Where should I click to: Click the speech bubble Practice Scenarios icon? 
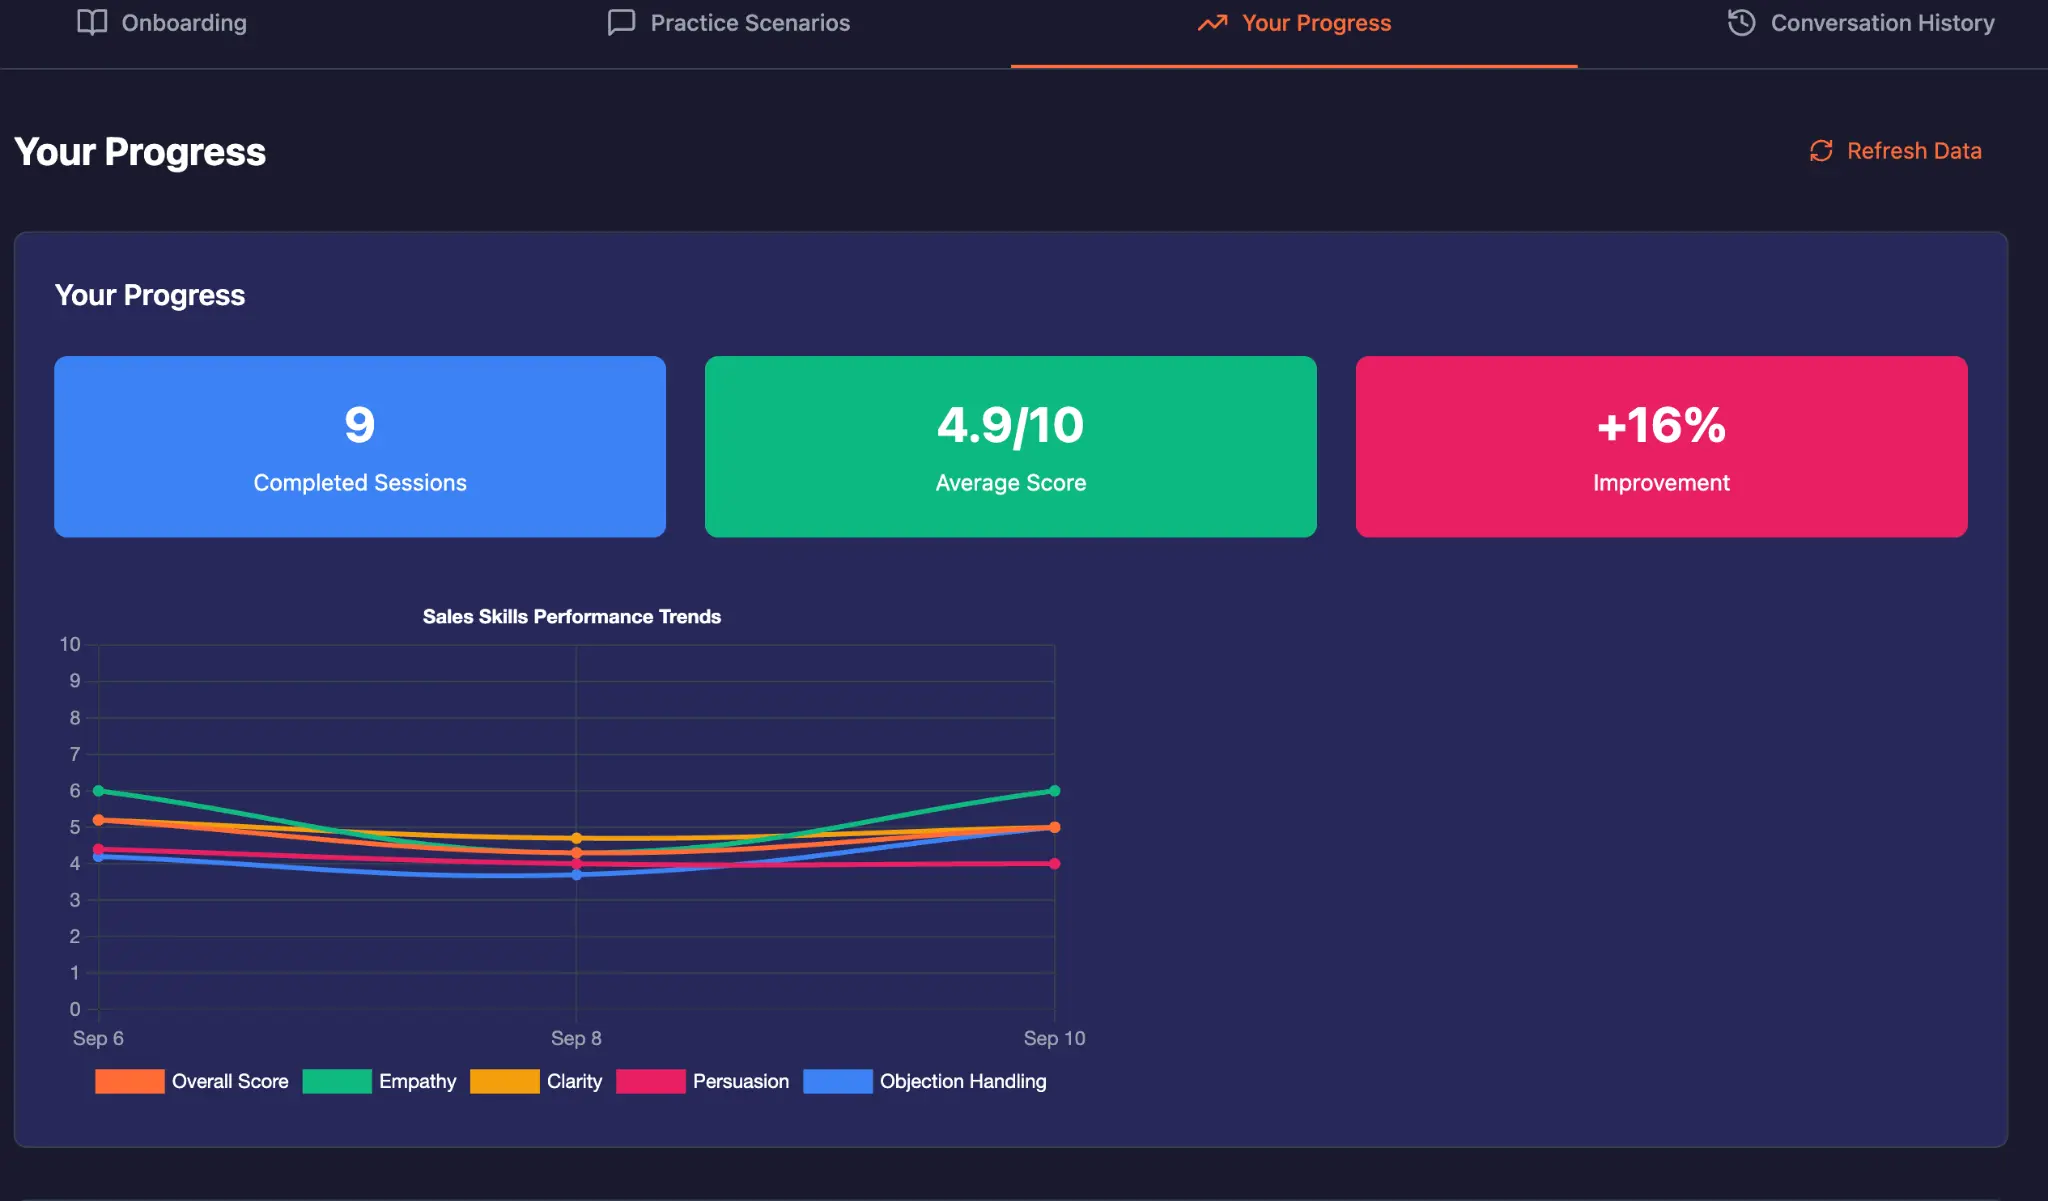(620, 22)
